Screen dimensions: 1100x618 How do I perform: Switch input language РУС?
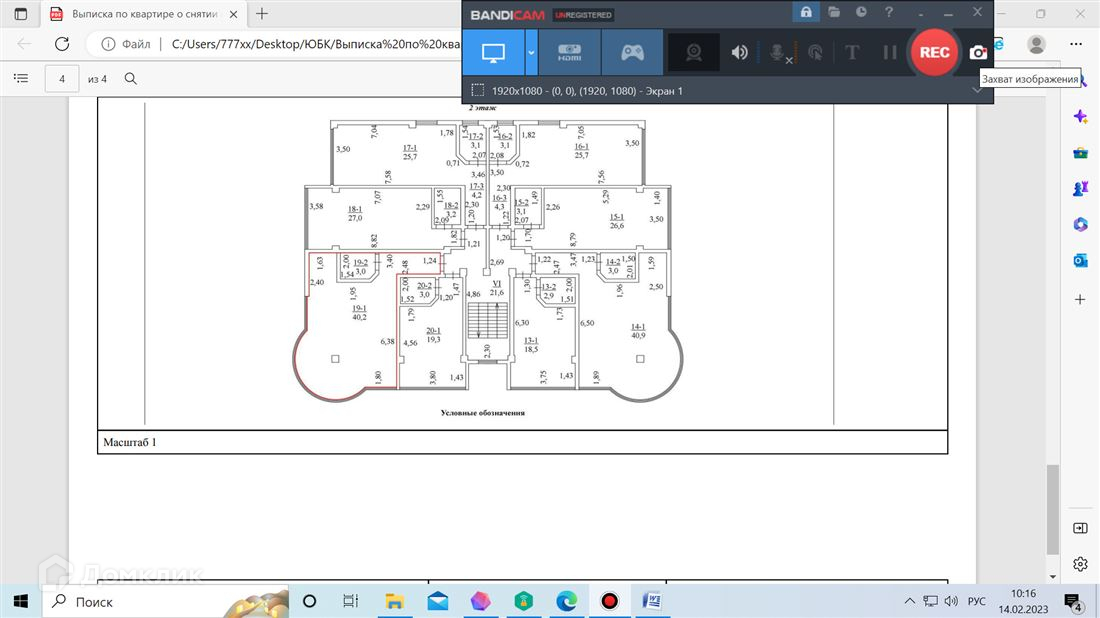(977, 601)
